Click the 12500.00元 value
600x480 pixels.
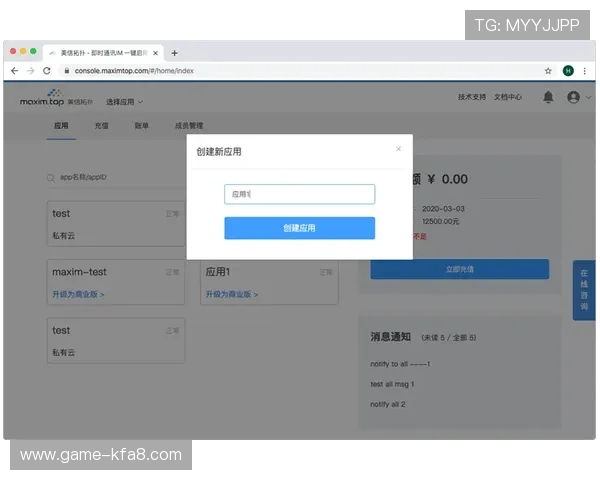pyautogui.click(x=440, y=221)
